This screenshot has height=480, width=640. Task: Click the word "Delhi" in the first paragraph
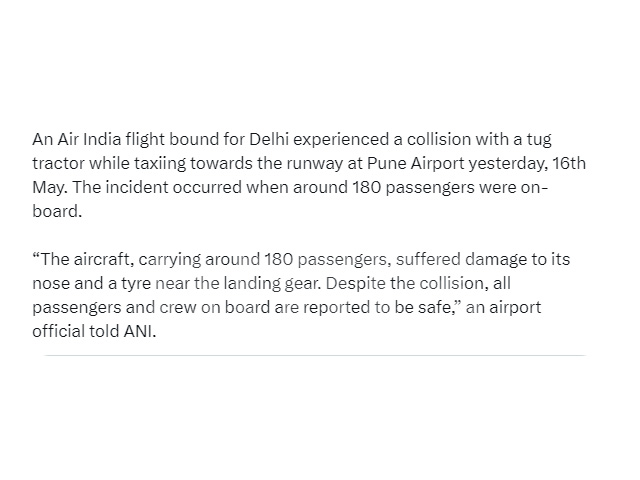point(269,140)
